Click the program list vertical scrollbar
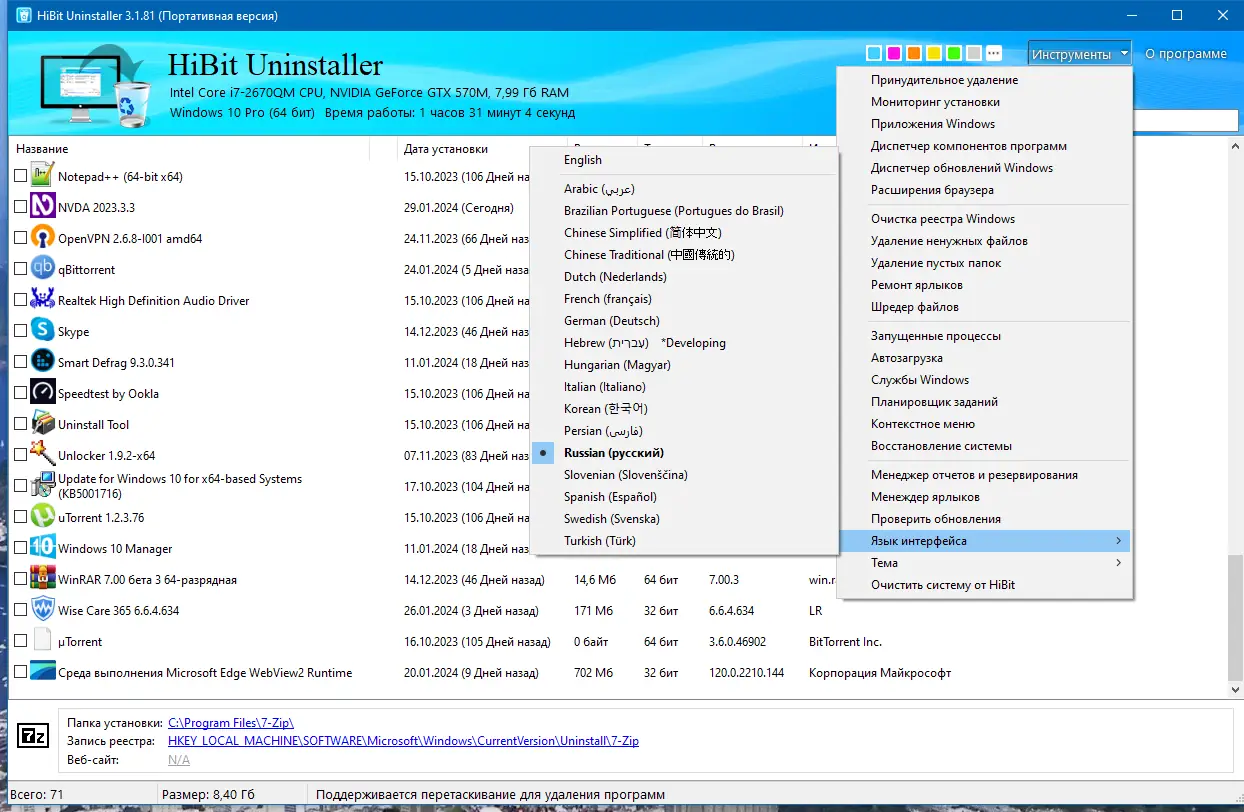Viewport: 1244px width, 812px height. pyautogui.click(x=1235, y=617)
